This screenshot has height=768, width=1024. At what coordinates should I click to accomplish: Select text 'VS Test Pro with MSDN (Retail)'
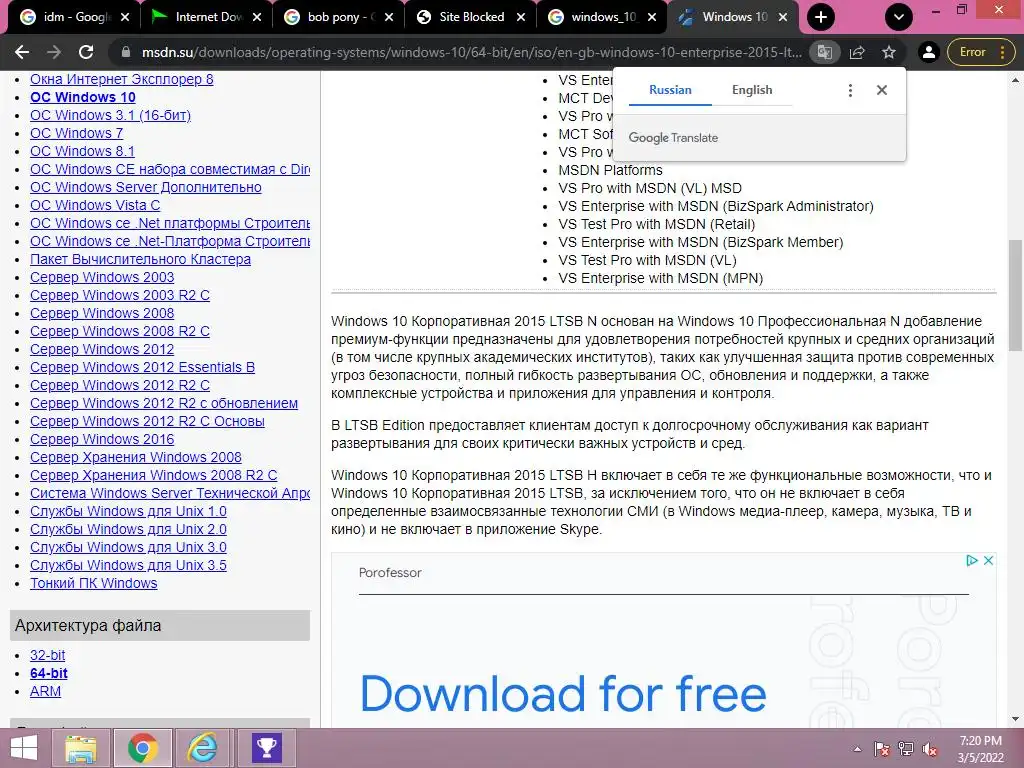pos(656,224)
